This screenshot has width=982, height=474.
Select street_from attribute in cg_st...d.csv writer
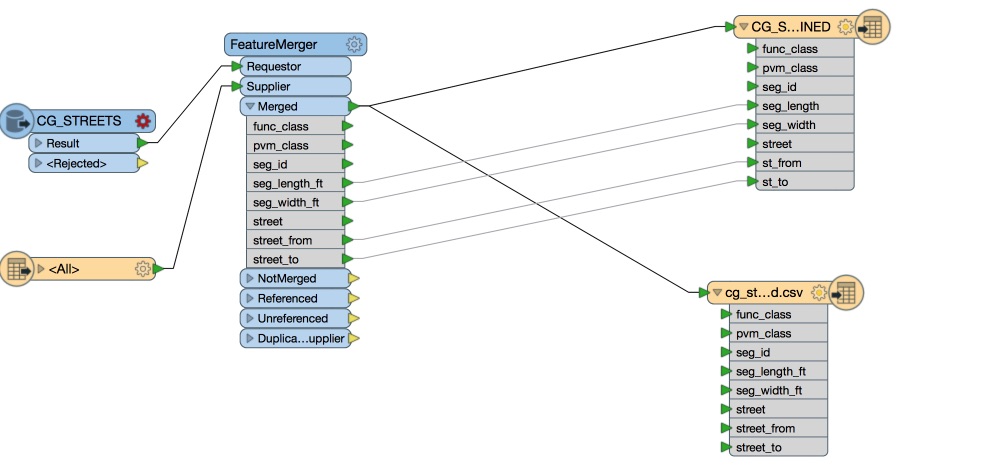point(774,428)
